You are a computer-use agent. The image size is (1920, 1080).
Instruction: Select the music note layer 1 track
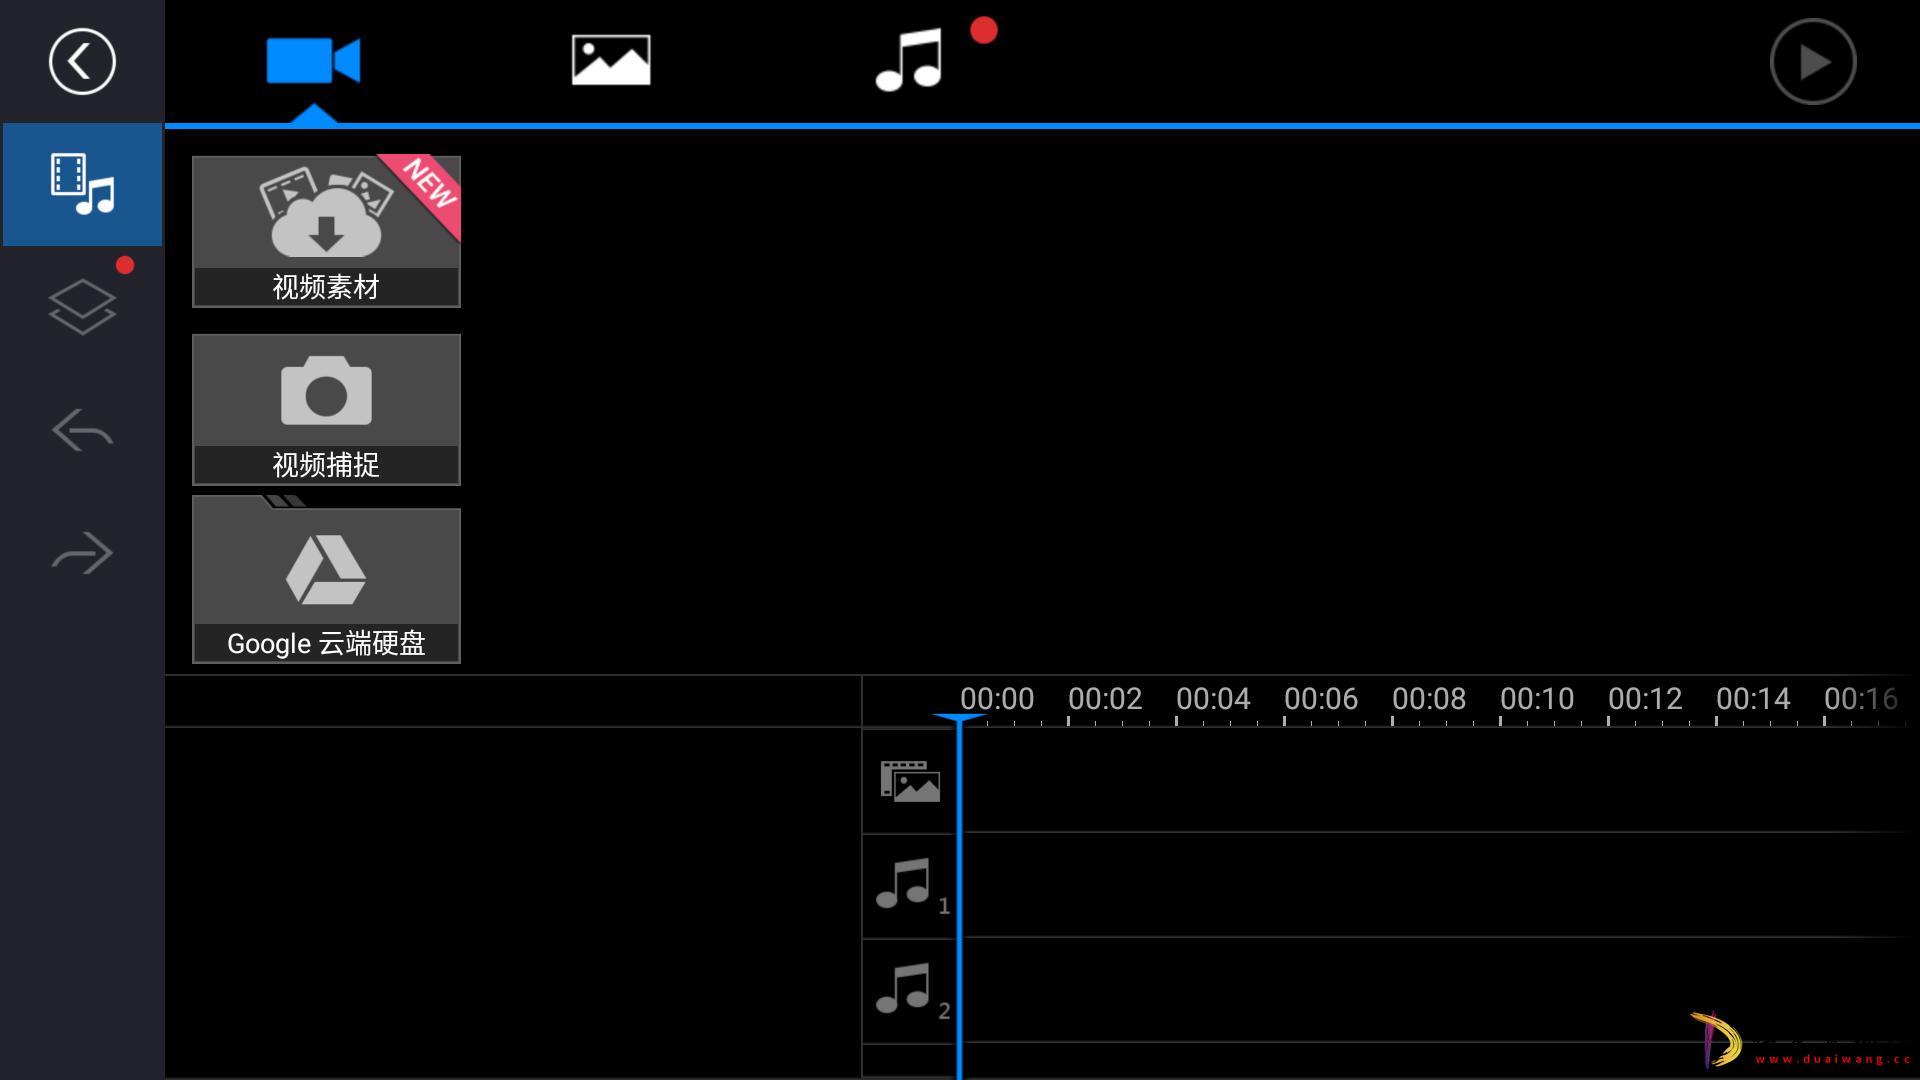click(910, 884)
